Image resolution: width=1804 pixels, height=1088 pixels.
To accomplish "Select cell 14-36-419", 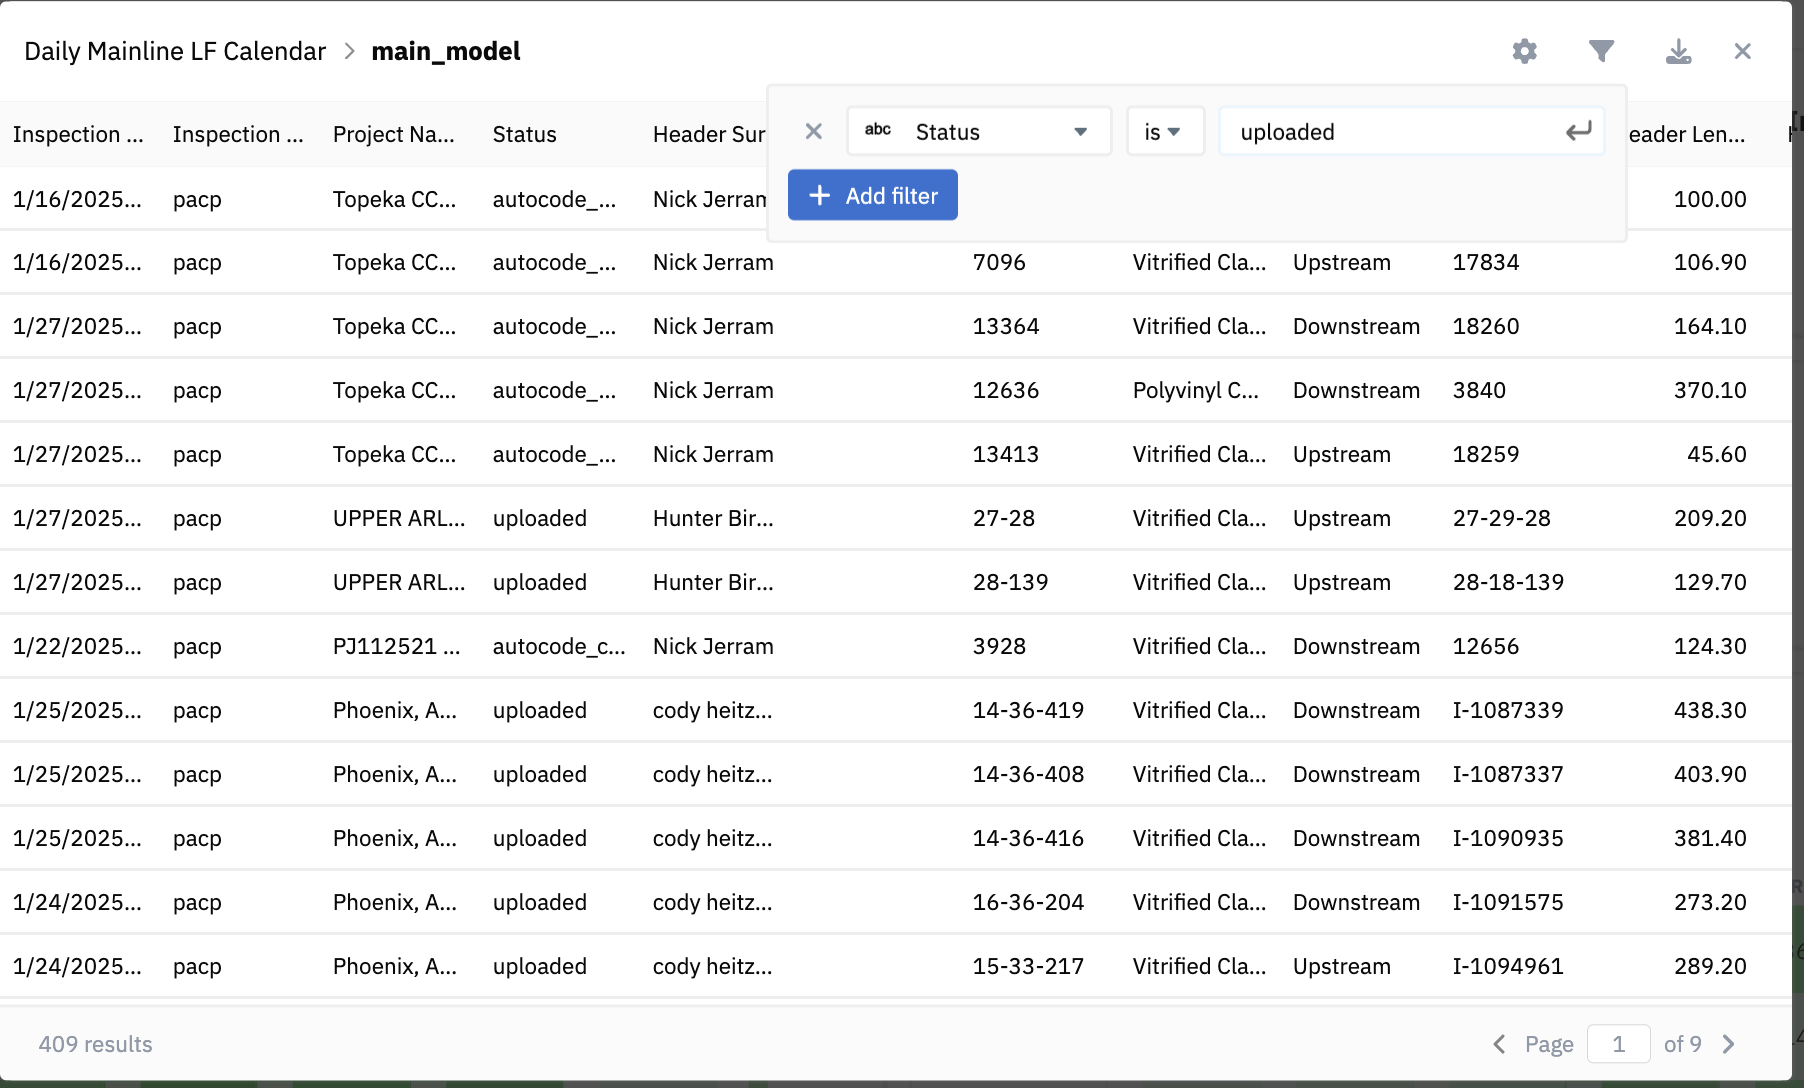I will coord(1028,710).
